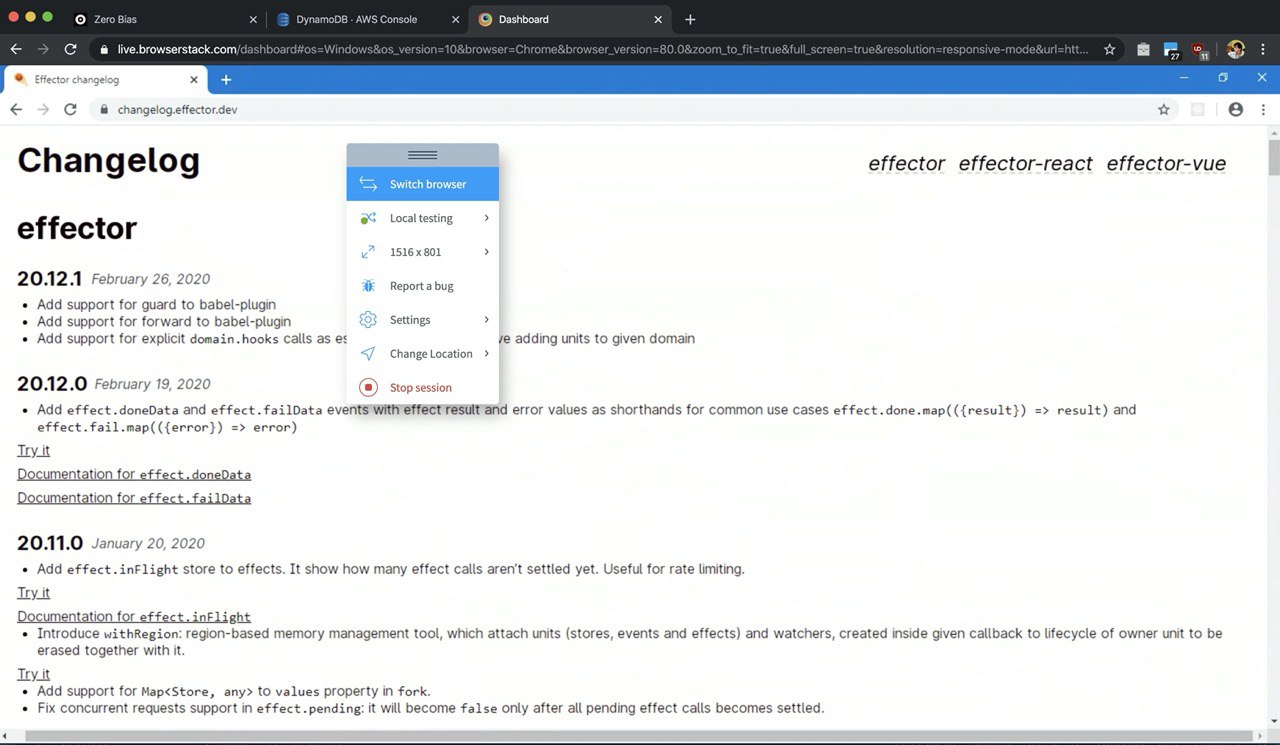Click Try it below the effect.inFlight note
Image resolution: width=1280 pixels, height=745 pixels.
(x=33, y=593)
